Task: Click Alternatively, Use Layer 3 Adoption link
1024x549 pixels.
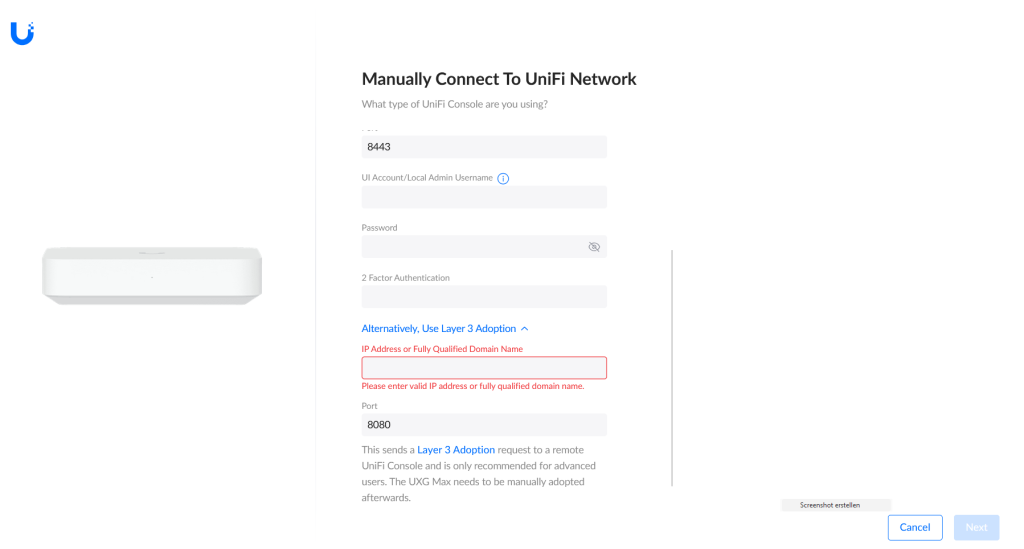Action: point(439,328)
